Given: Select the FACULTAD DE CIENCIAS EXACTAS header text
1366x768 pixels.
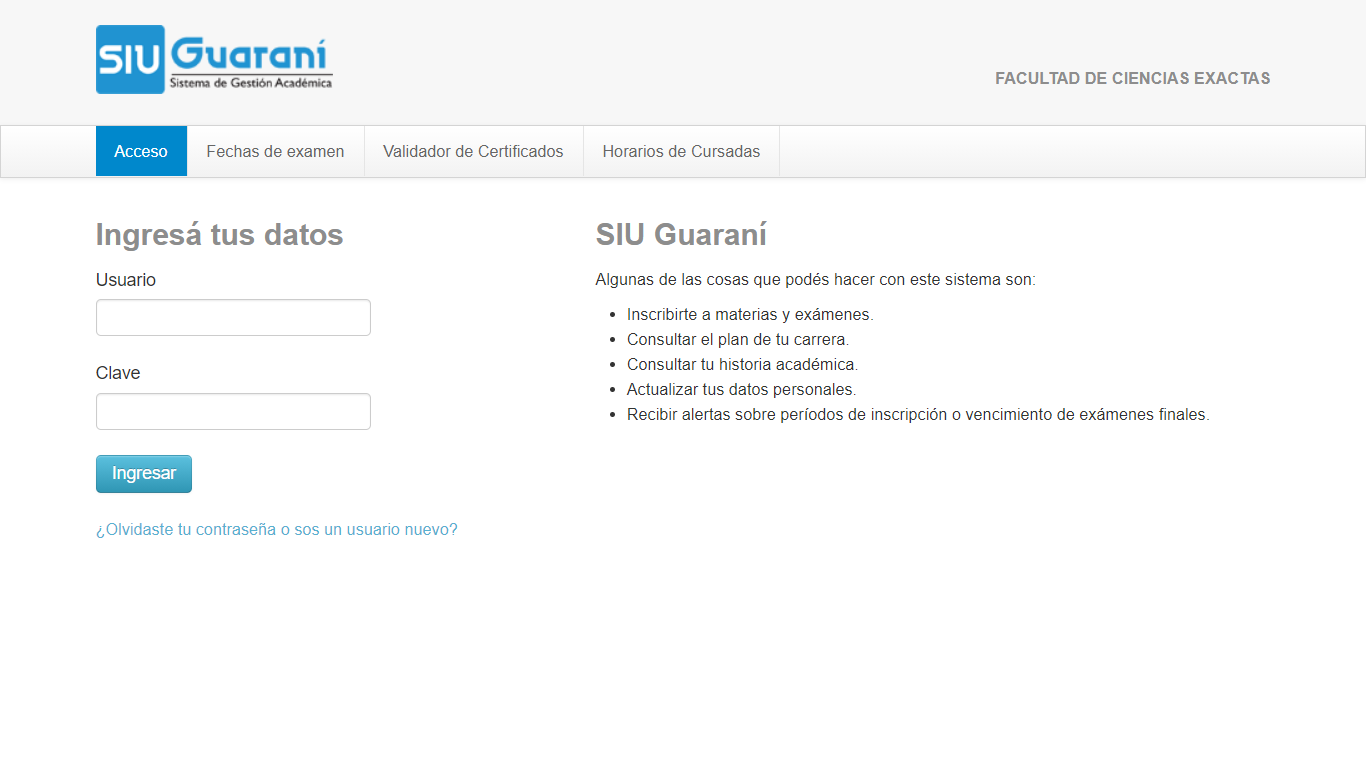Looking at the screenshot, I should pos(1133,78).
